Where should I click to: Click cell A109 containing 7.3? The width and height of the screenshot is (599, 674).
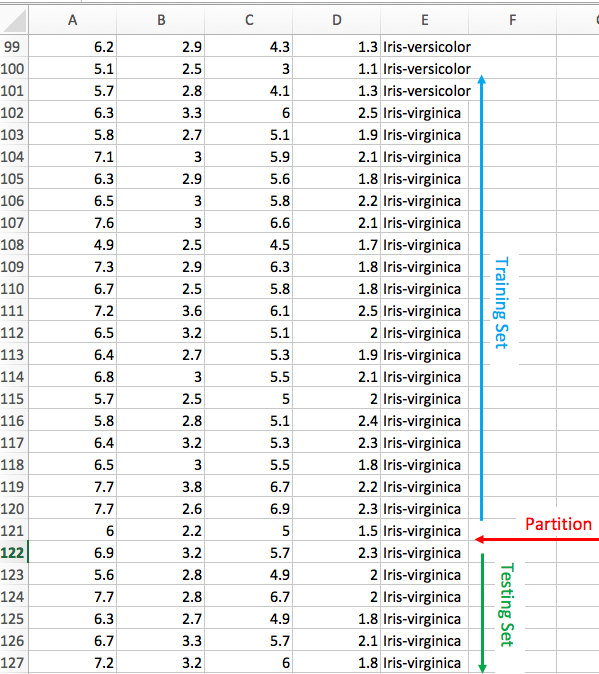73,267
